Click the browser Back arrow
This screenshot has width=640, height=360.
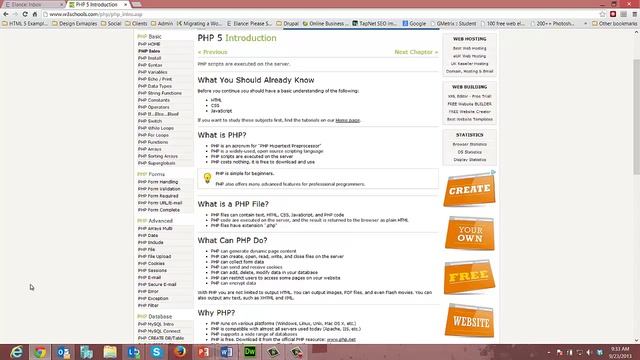6,14
